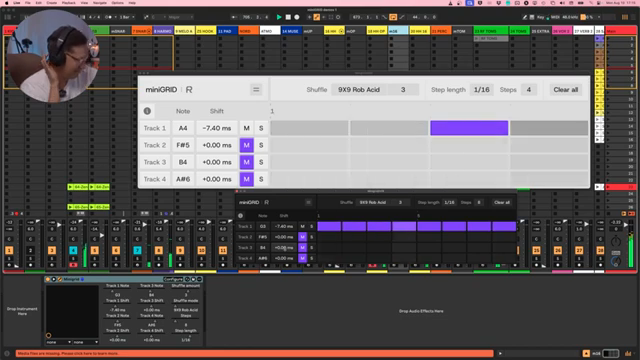
Task: Click Steps value 4 in large miniGRID
Action: click(529, 89)
